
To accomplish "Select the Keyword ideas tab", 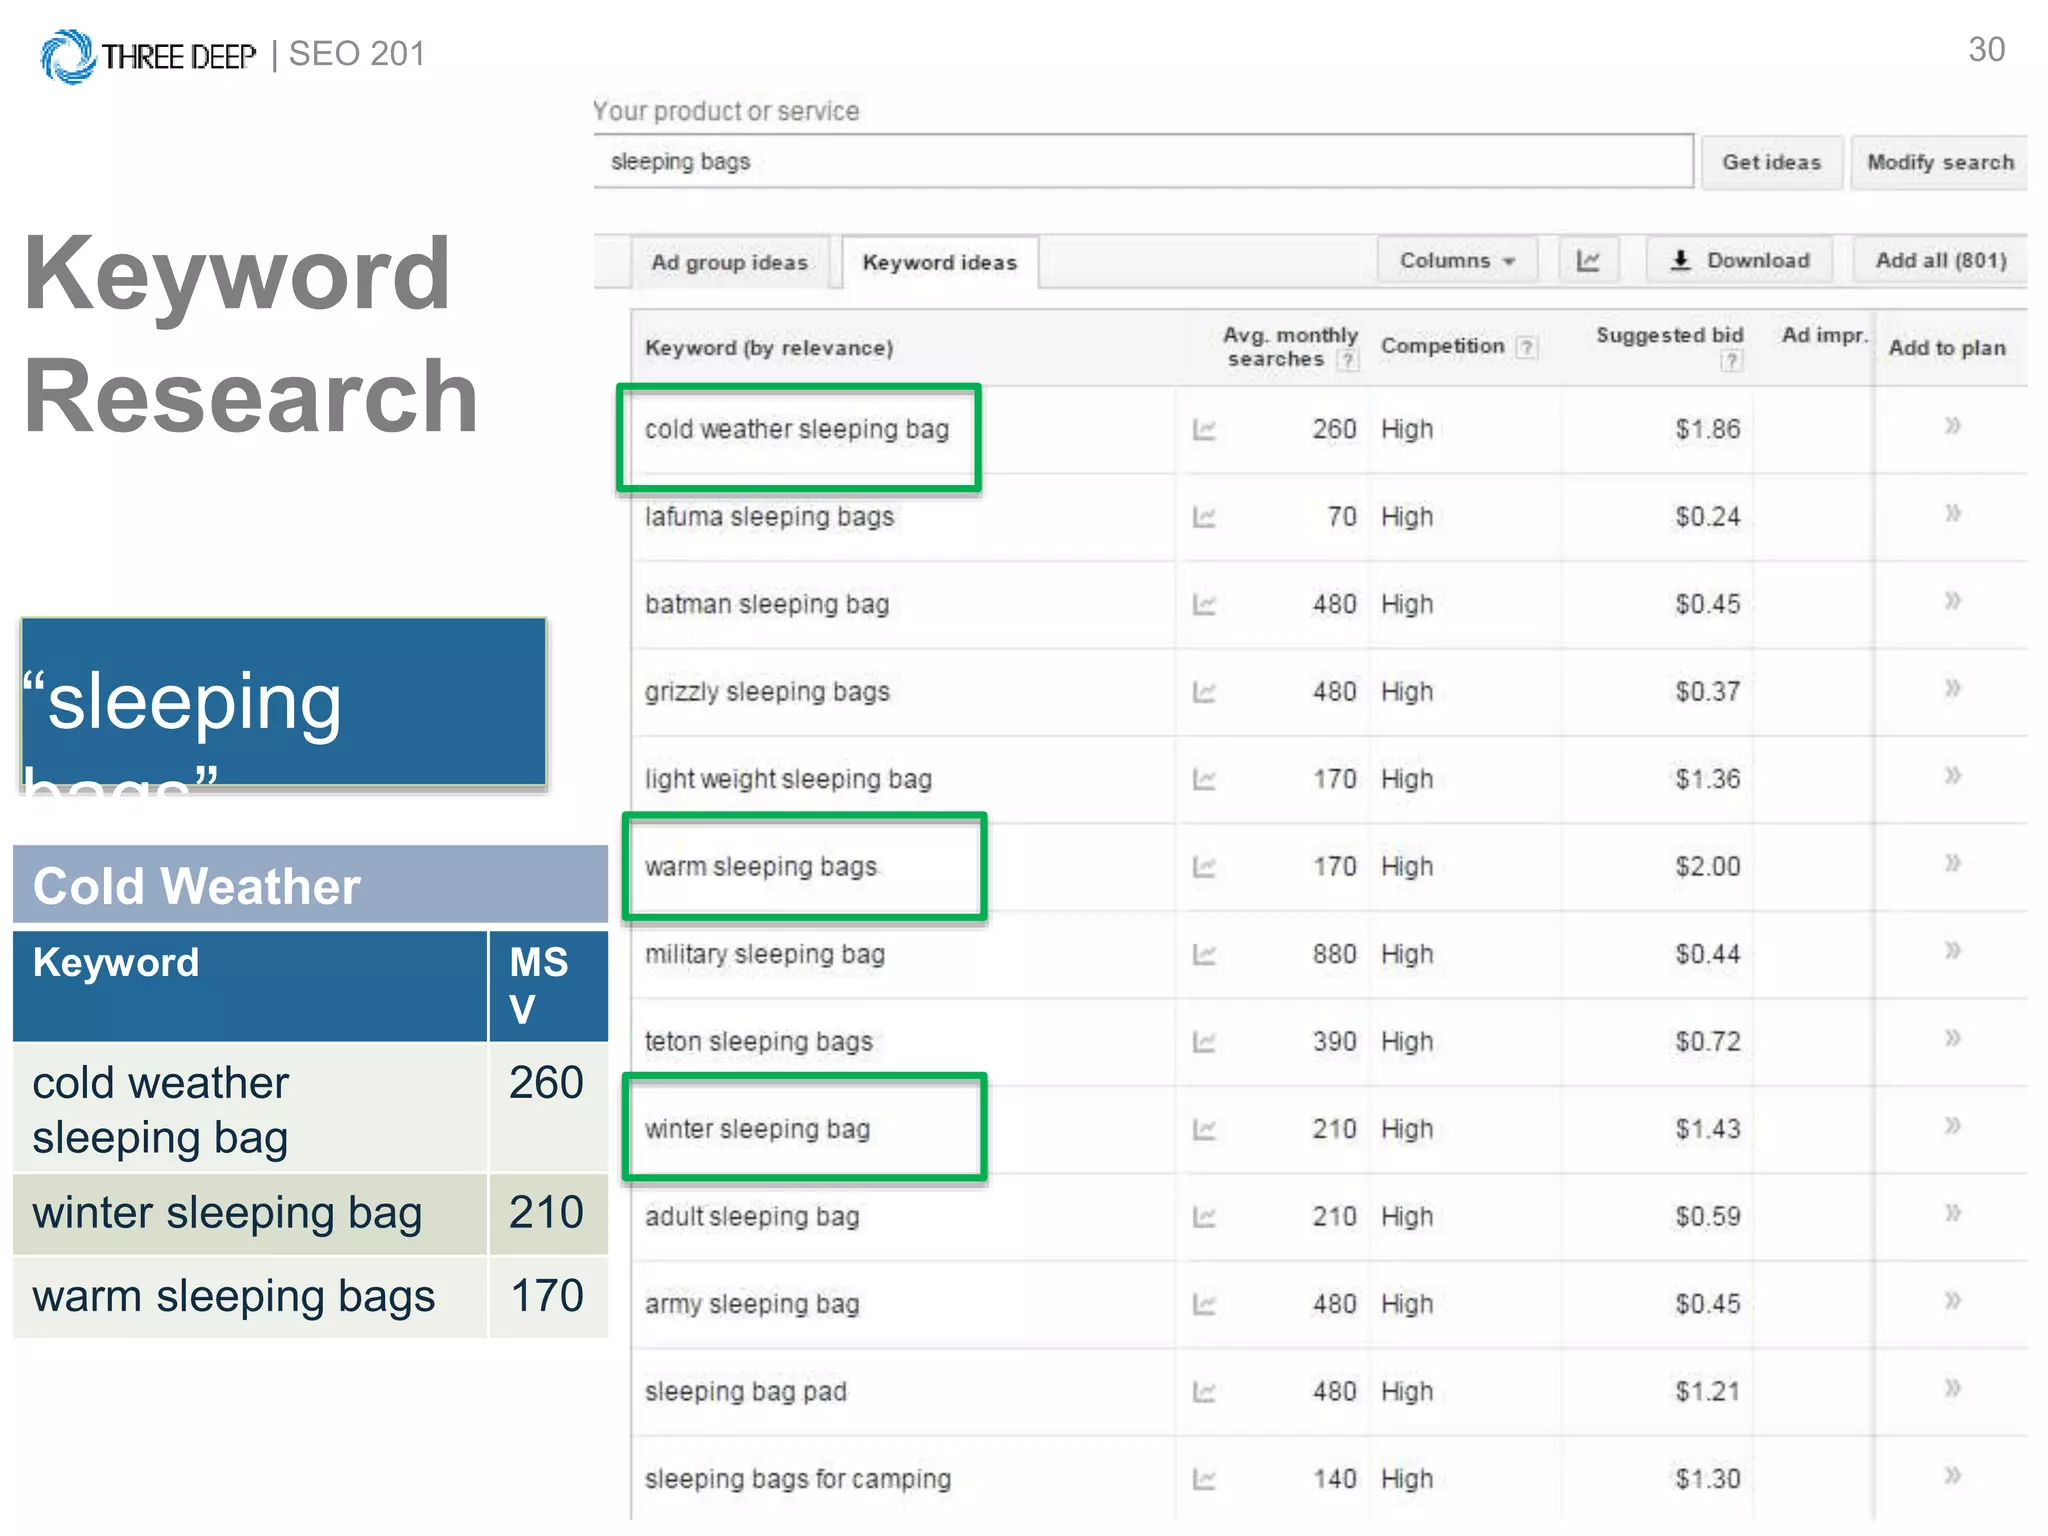I will tap(939, 263).
